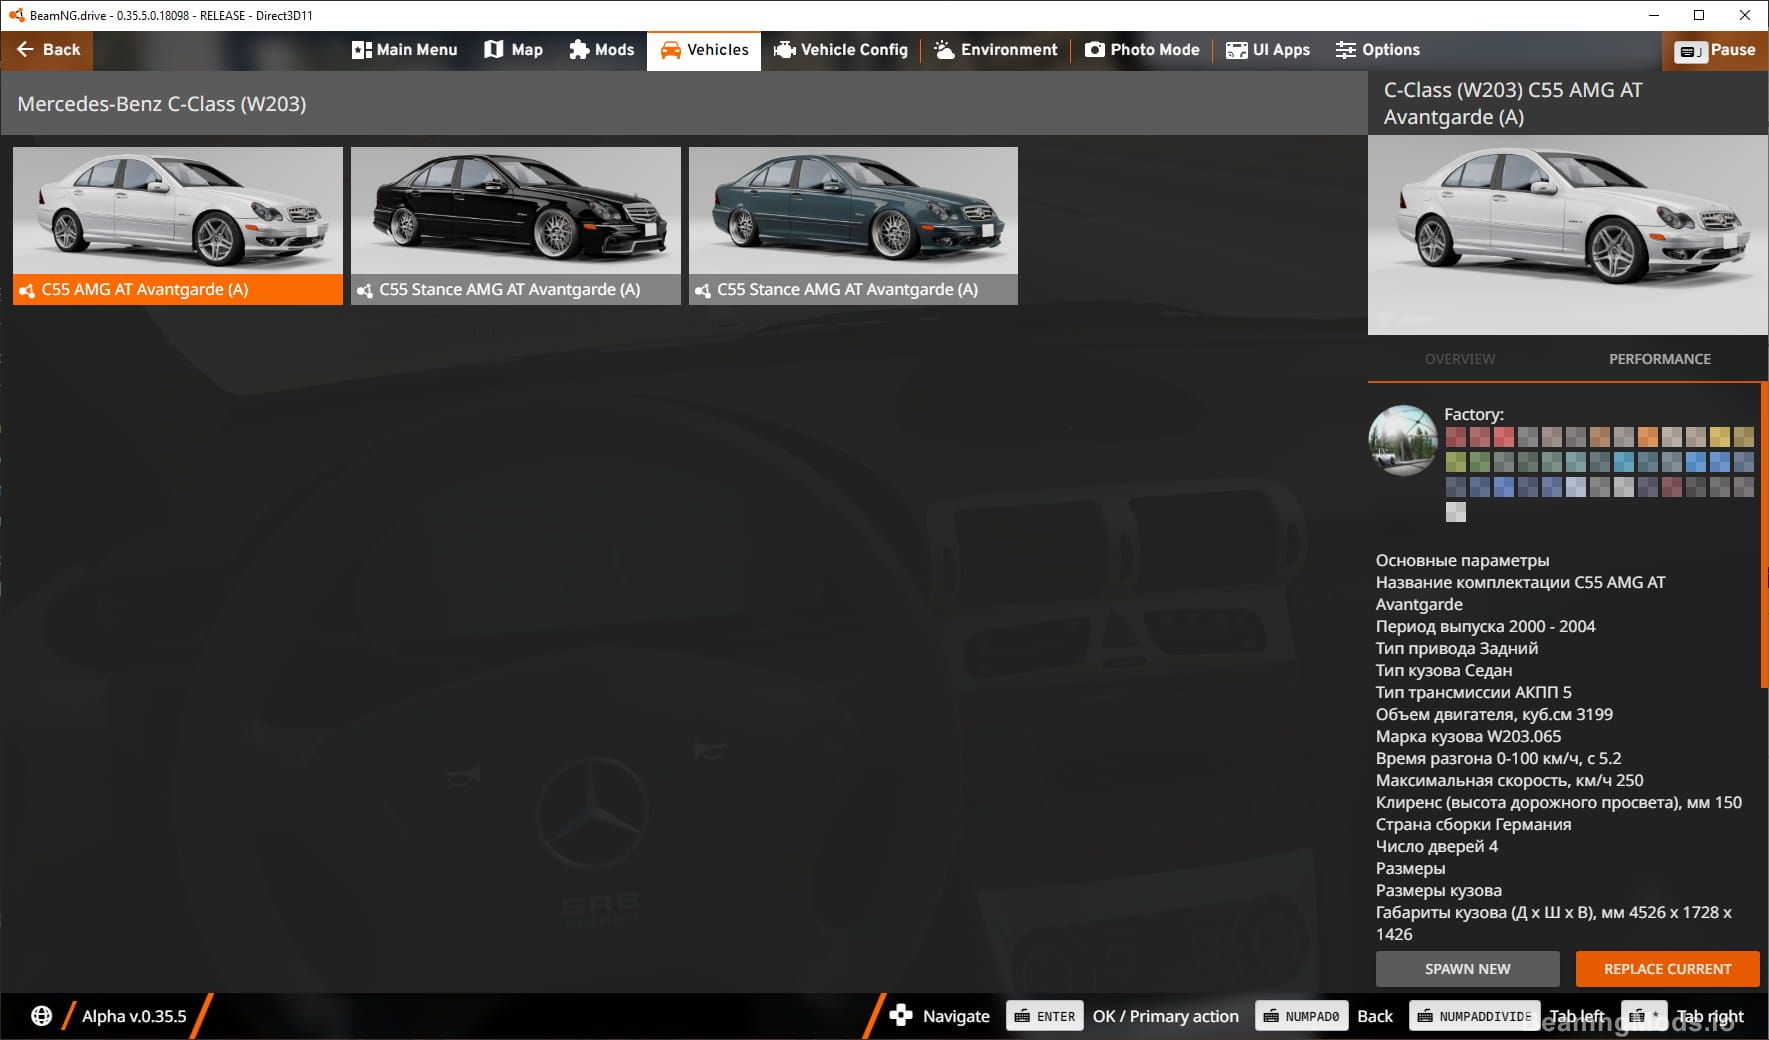
Task: Click the globe language icon
Action: click(x=41, y=1016)
